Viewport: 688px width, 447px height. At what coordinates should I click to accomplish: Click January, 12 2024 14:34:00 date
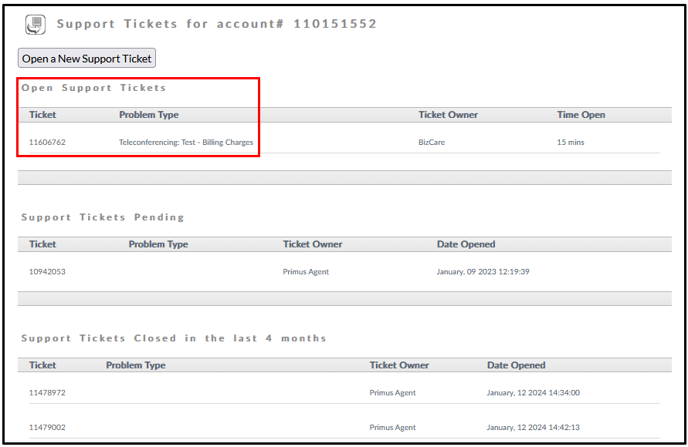[533, 393]
